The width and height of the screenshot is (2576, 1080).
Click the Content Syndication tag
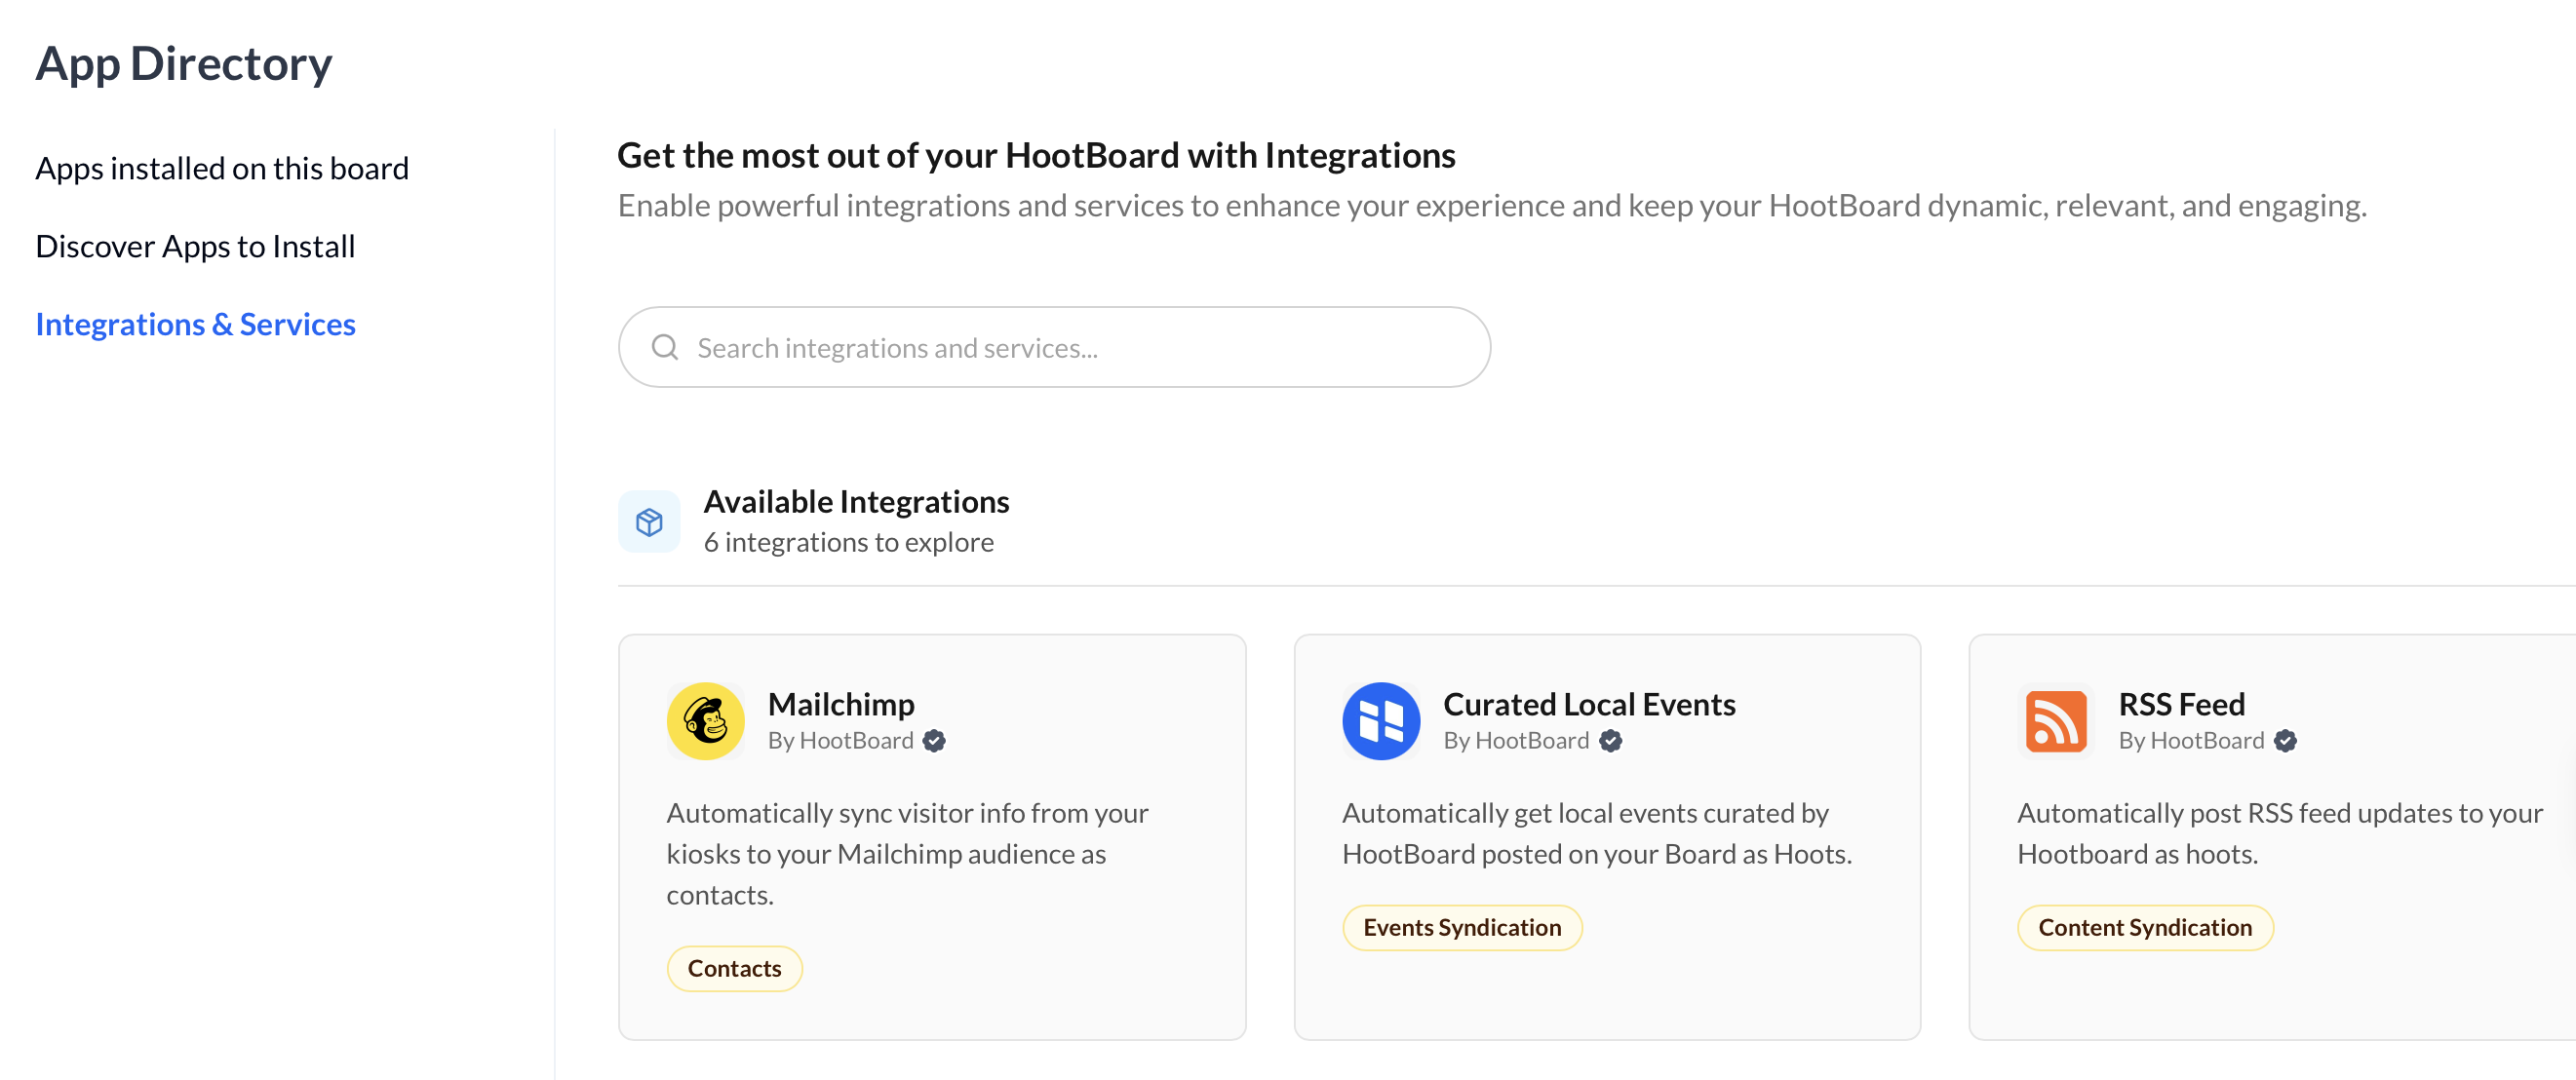2144,927
